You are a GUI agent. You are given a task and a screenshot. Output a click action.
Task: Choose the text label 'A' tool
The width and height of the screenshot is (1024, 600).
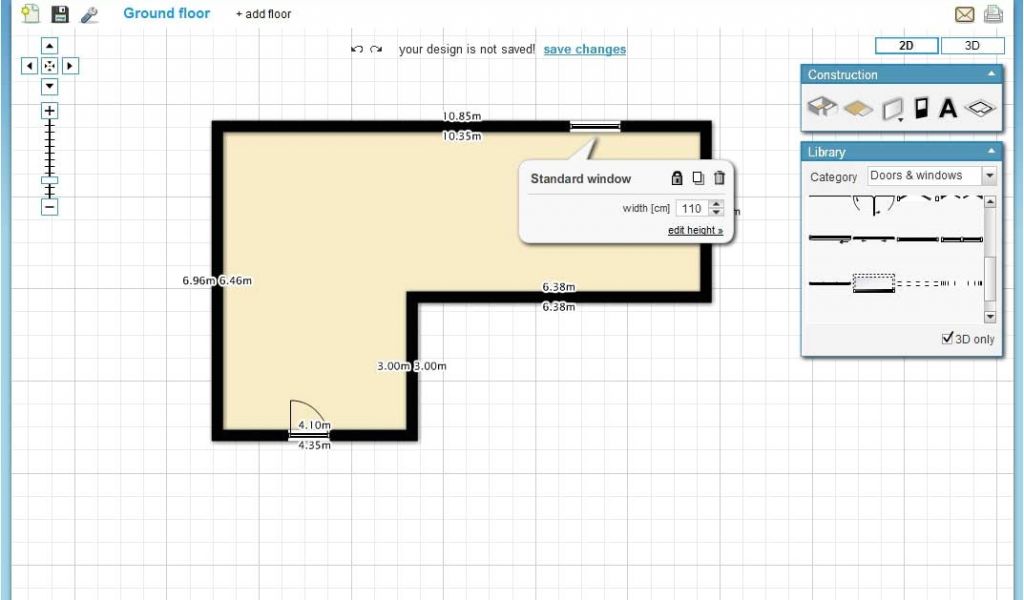pos(948,109)
